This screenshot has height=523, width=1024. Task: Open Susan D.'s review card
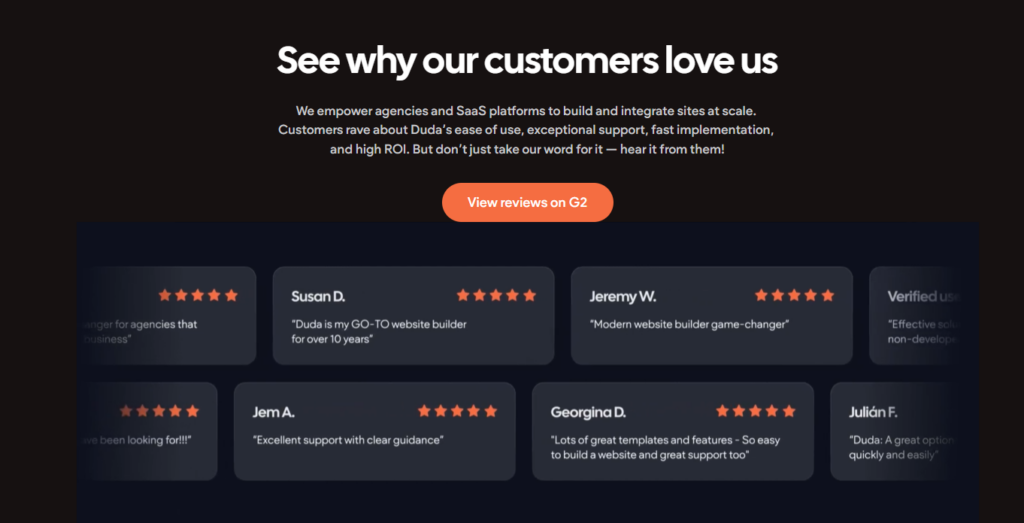[x=413, y=315]
